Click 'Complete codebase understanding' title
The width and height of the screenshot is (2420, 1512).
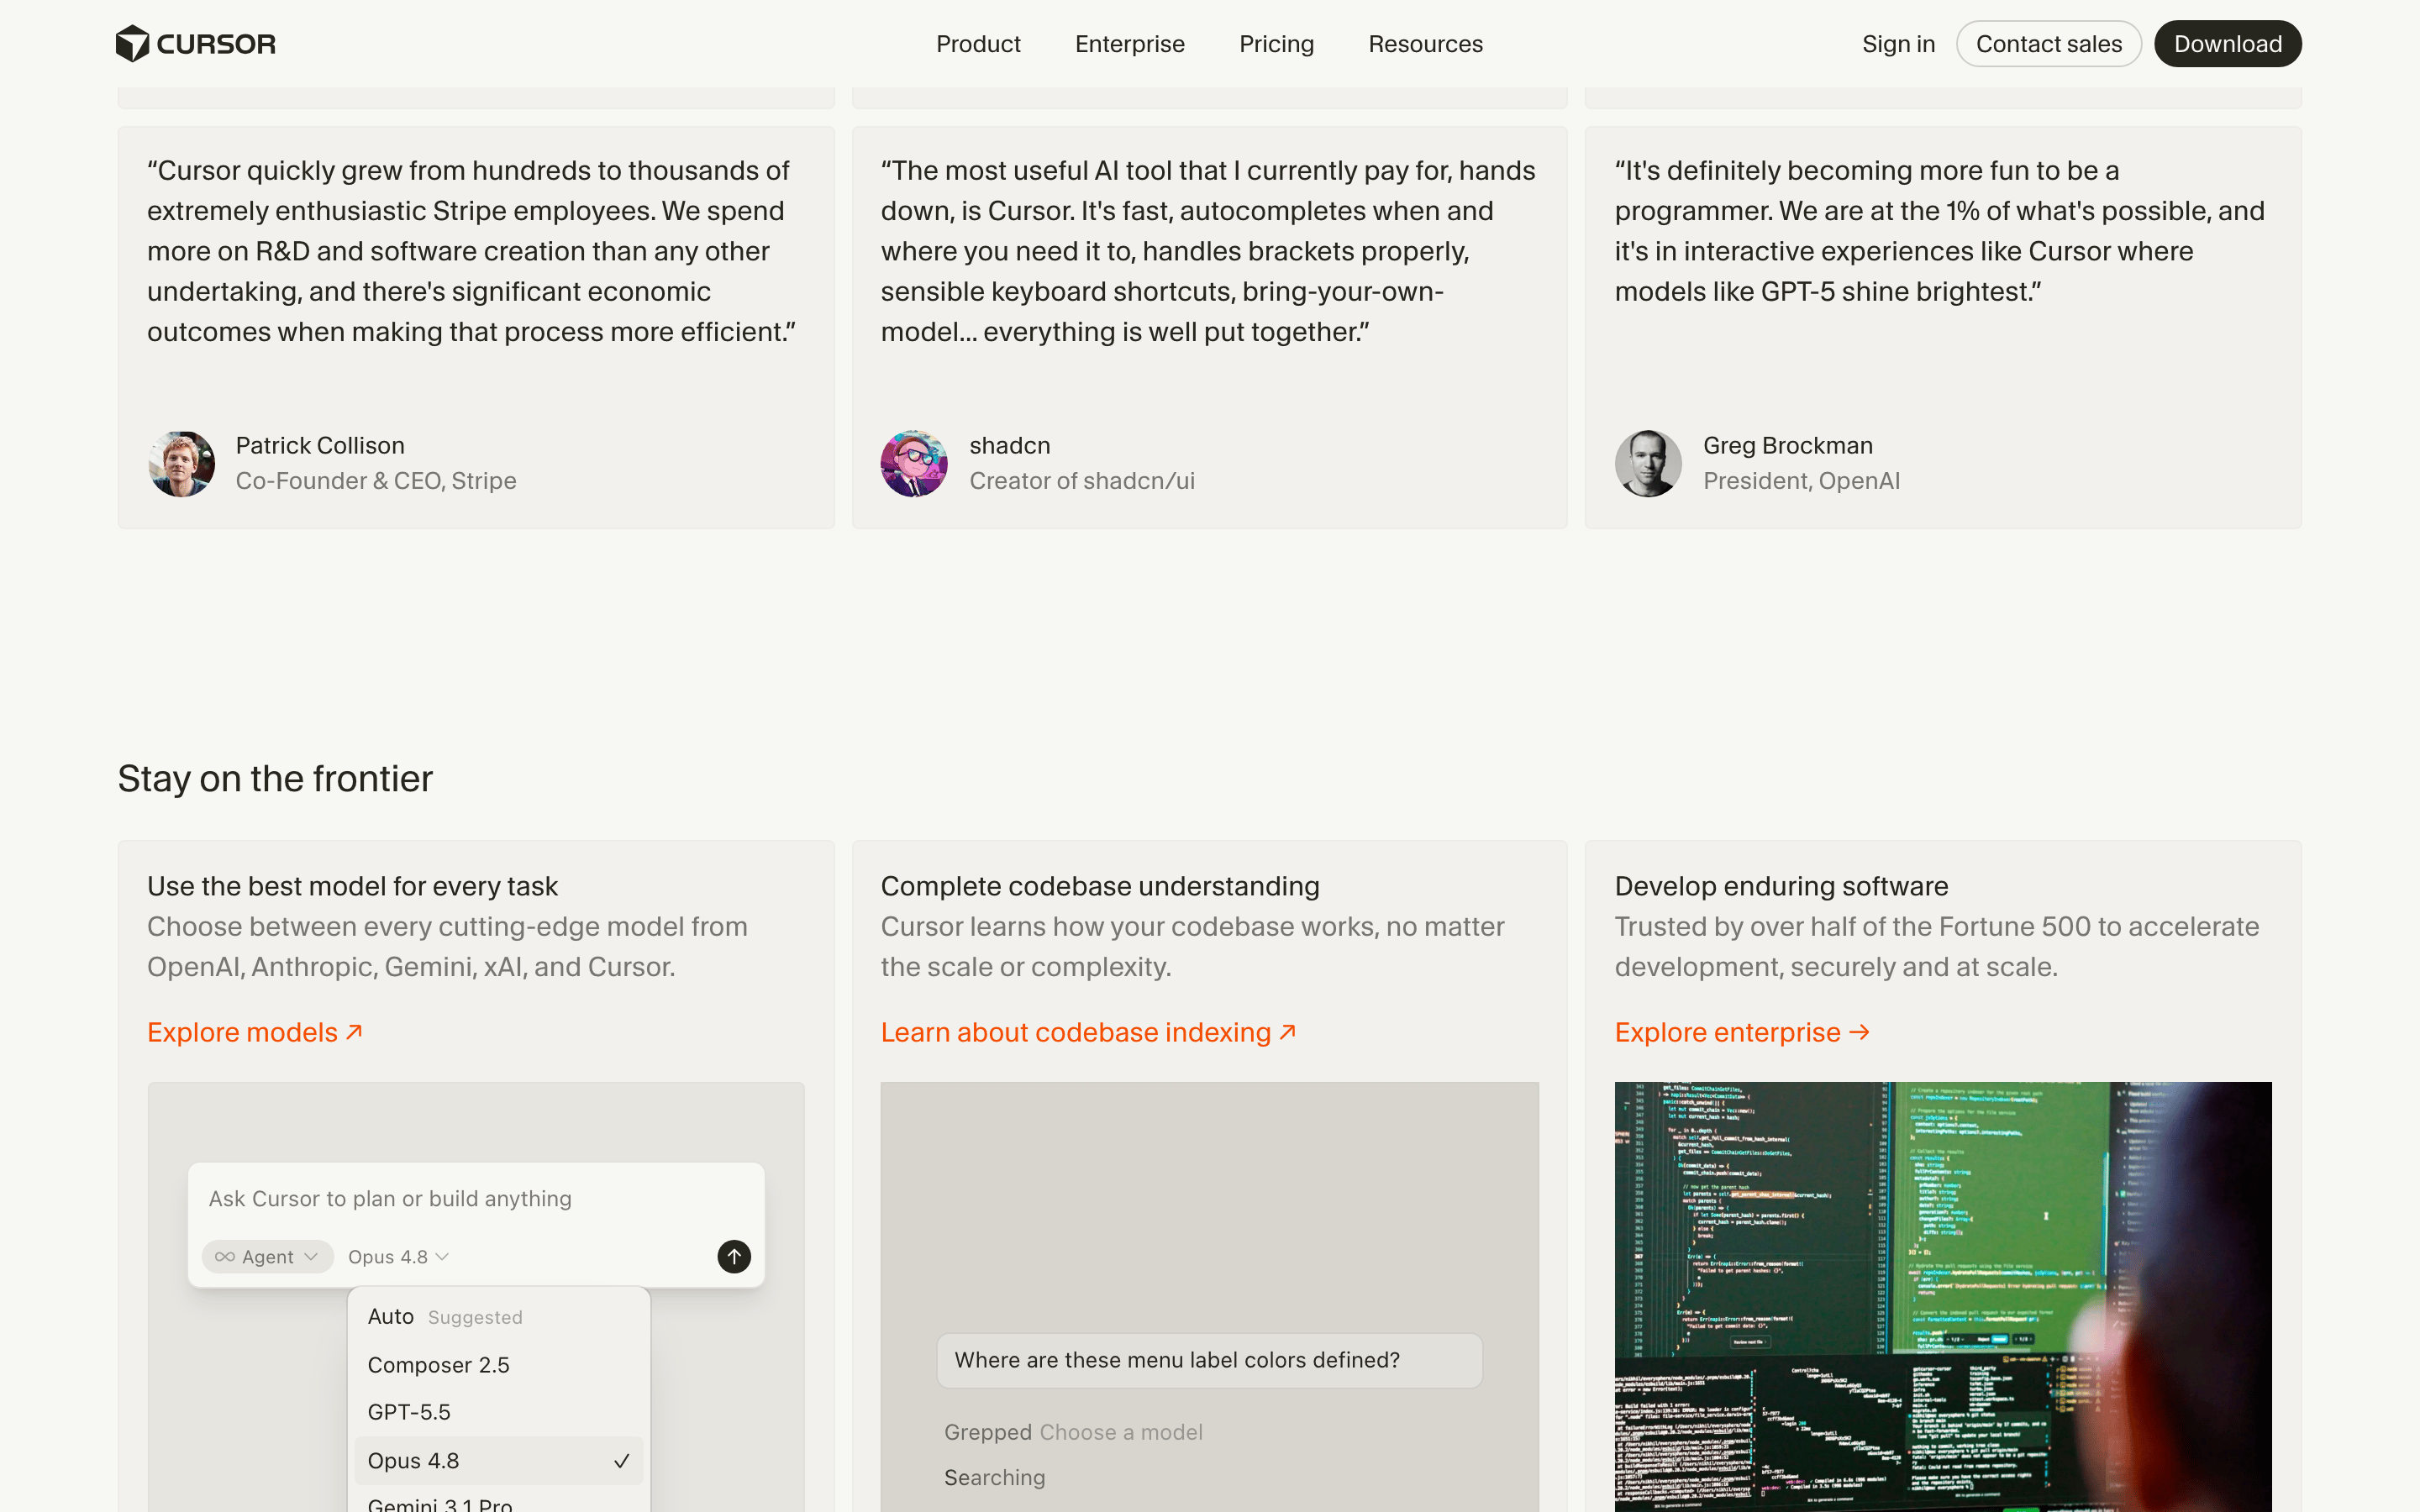click(1100, 886)
